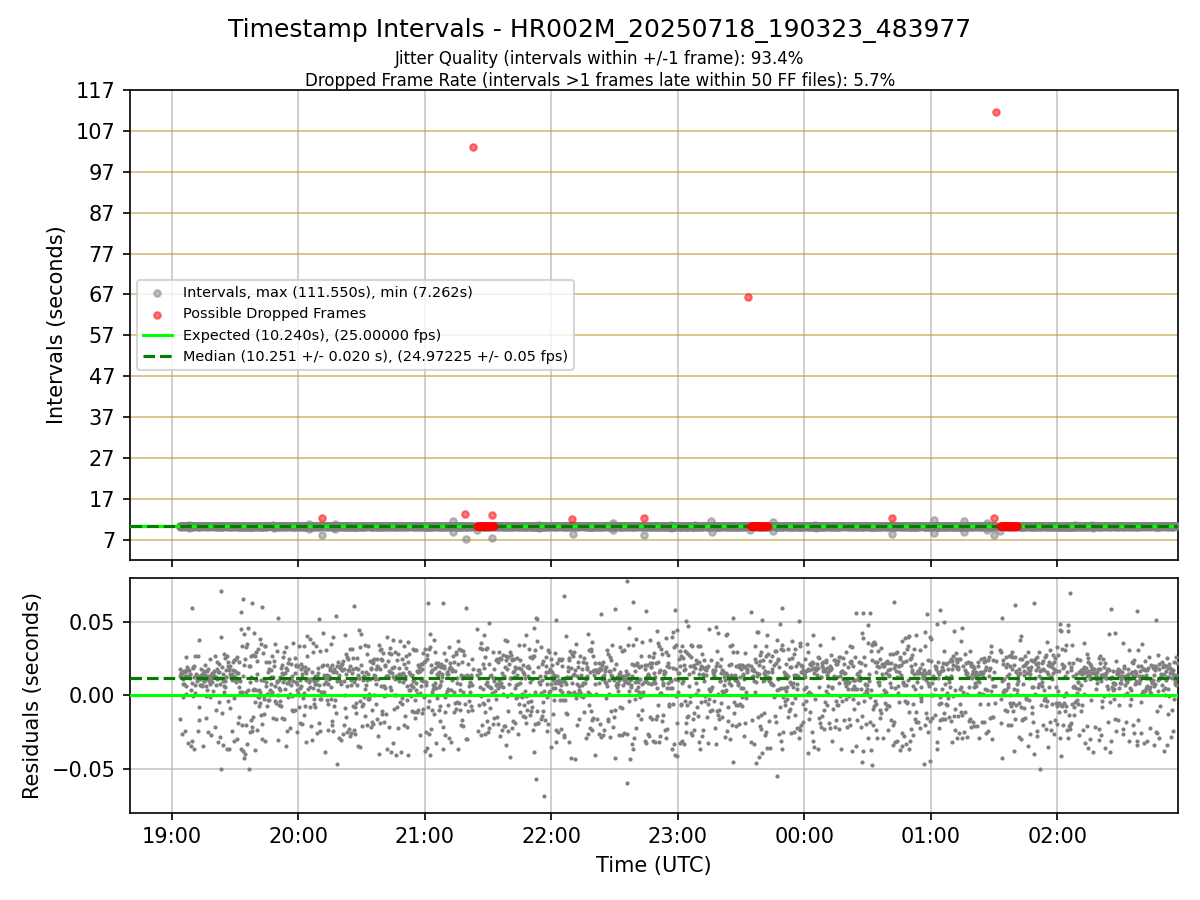Click the '22:00' x-axis tick label
1200x900 pixels.
pyautogui.click(x=551, y=835)
